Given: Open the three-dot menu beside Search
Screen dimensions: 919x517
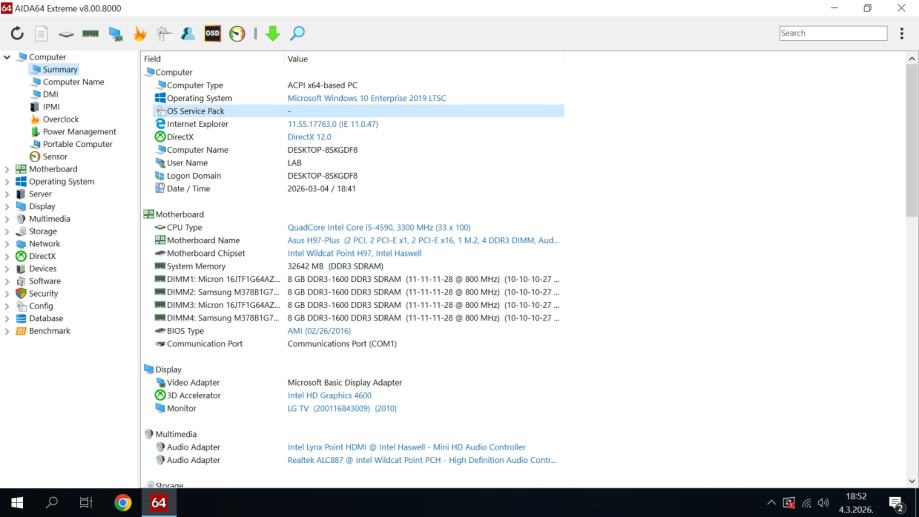Looking at the screenshot, I should click(x=902, y=33).
